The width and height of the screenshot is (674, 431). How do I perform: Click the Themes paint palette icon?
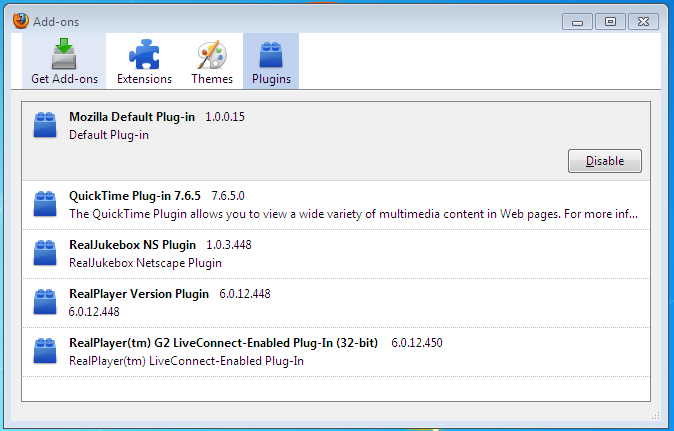click(212, 55)
